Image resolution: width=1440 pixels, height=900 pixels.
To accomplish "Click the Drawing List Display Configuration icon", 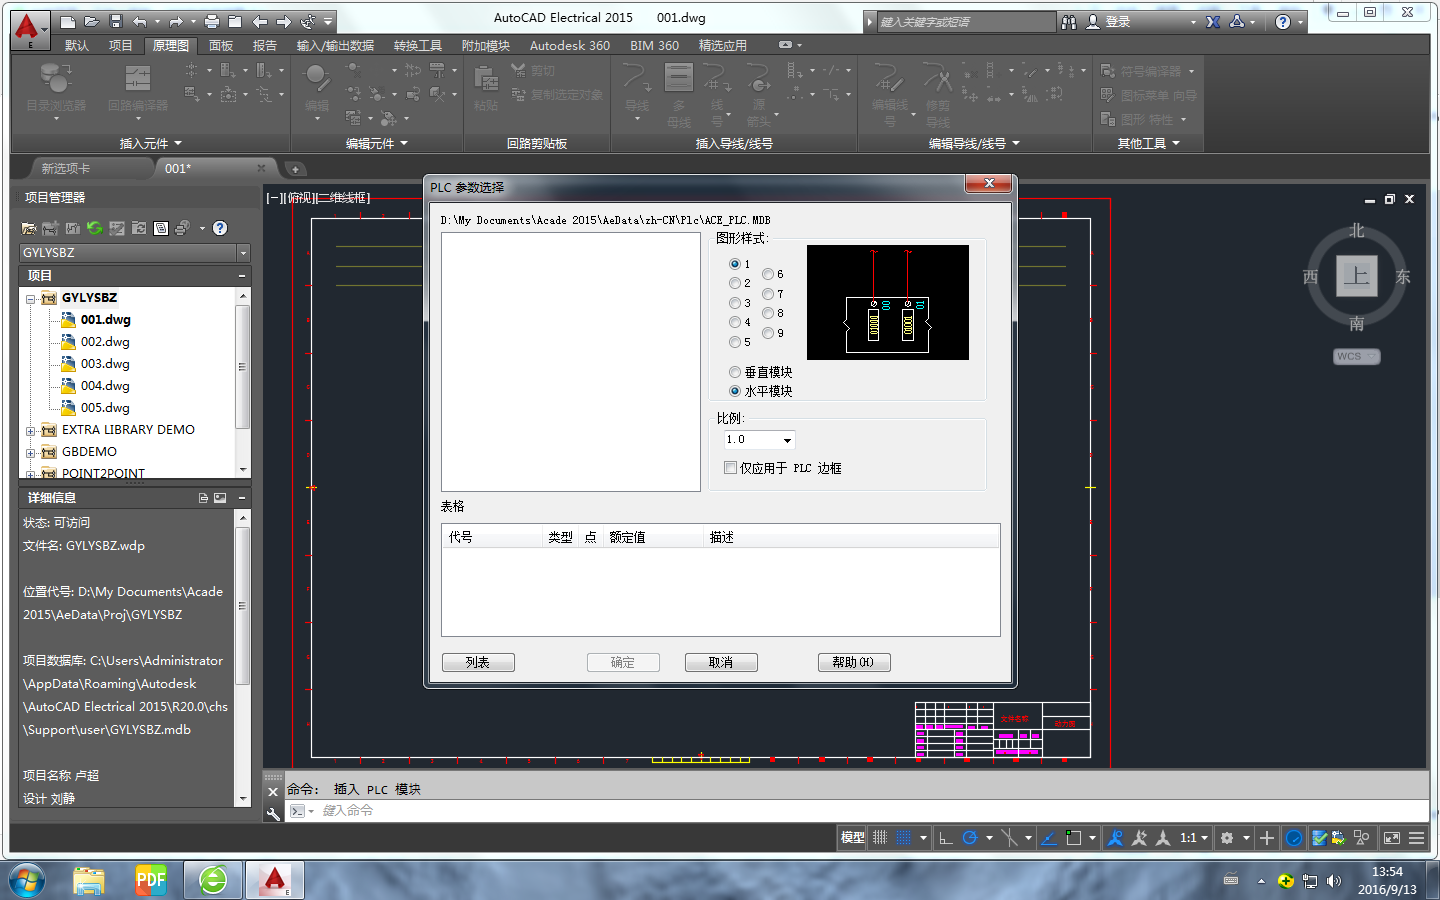I will click(161, 228).
